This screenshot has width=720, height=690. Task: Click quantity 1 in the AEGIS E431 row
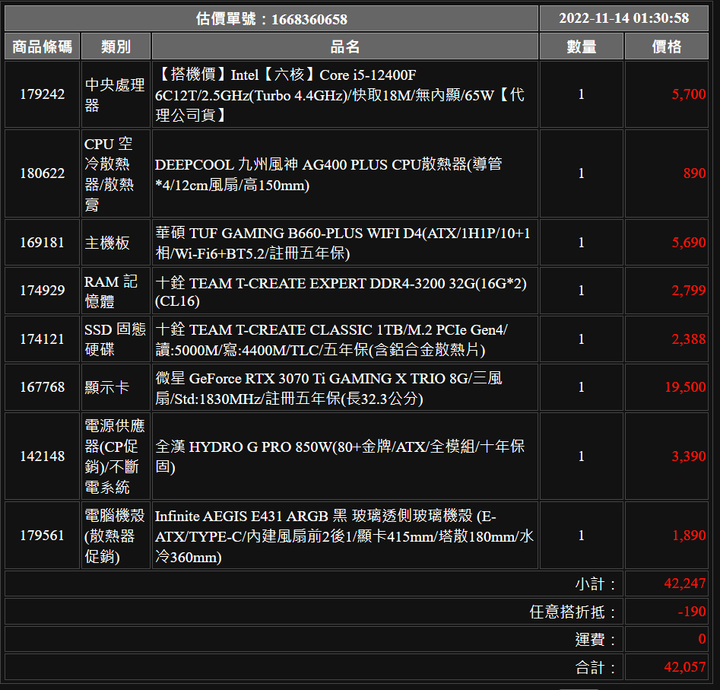(x=581, y=535)
